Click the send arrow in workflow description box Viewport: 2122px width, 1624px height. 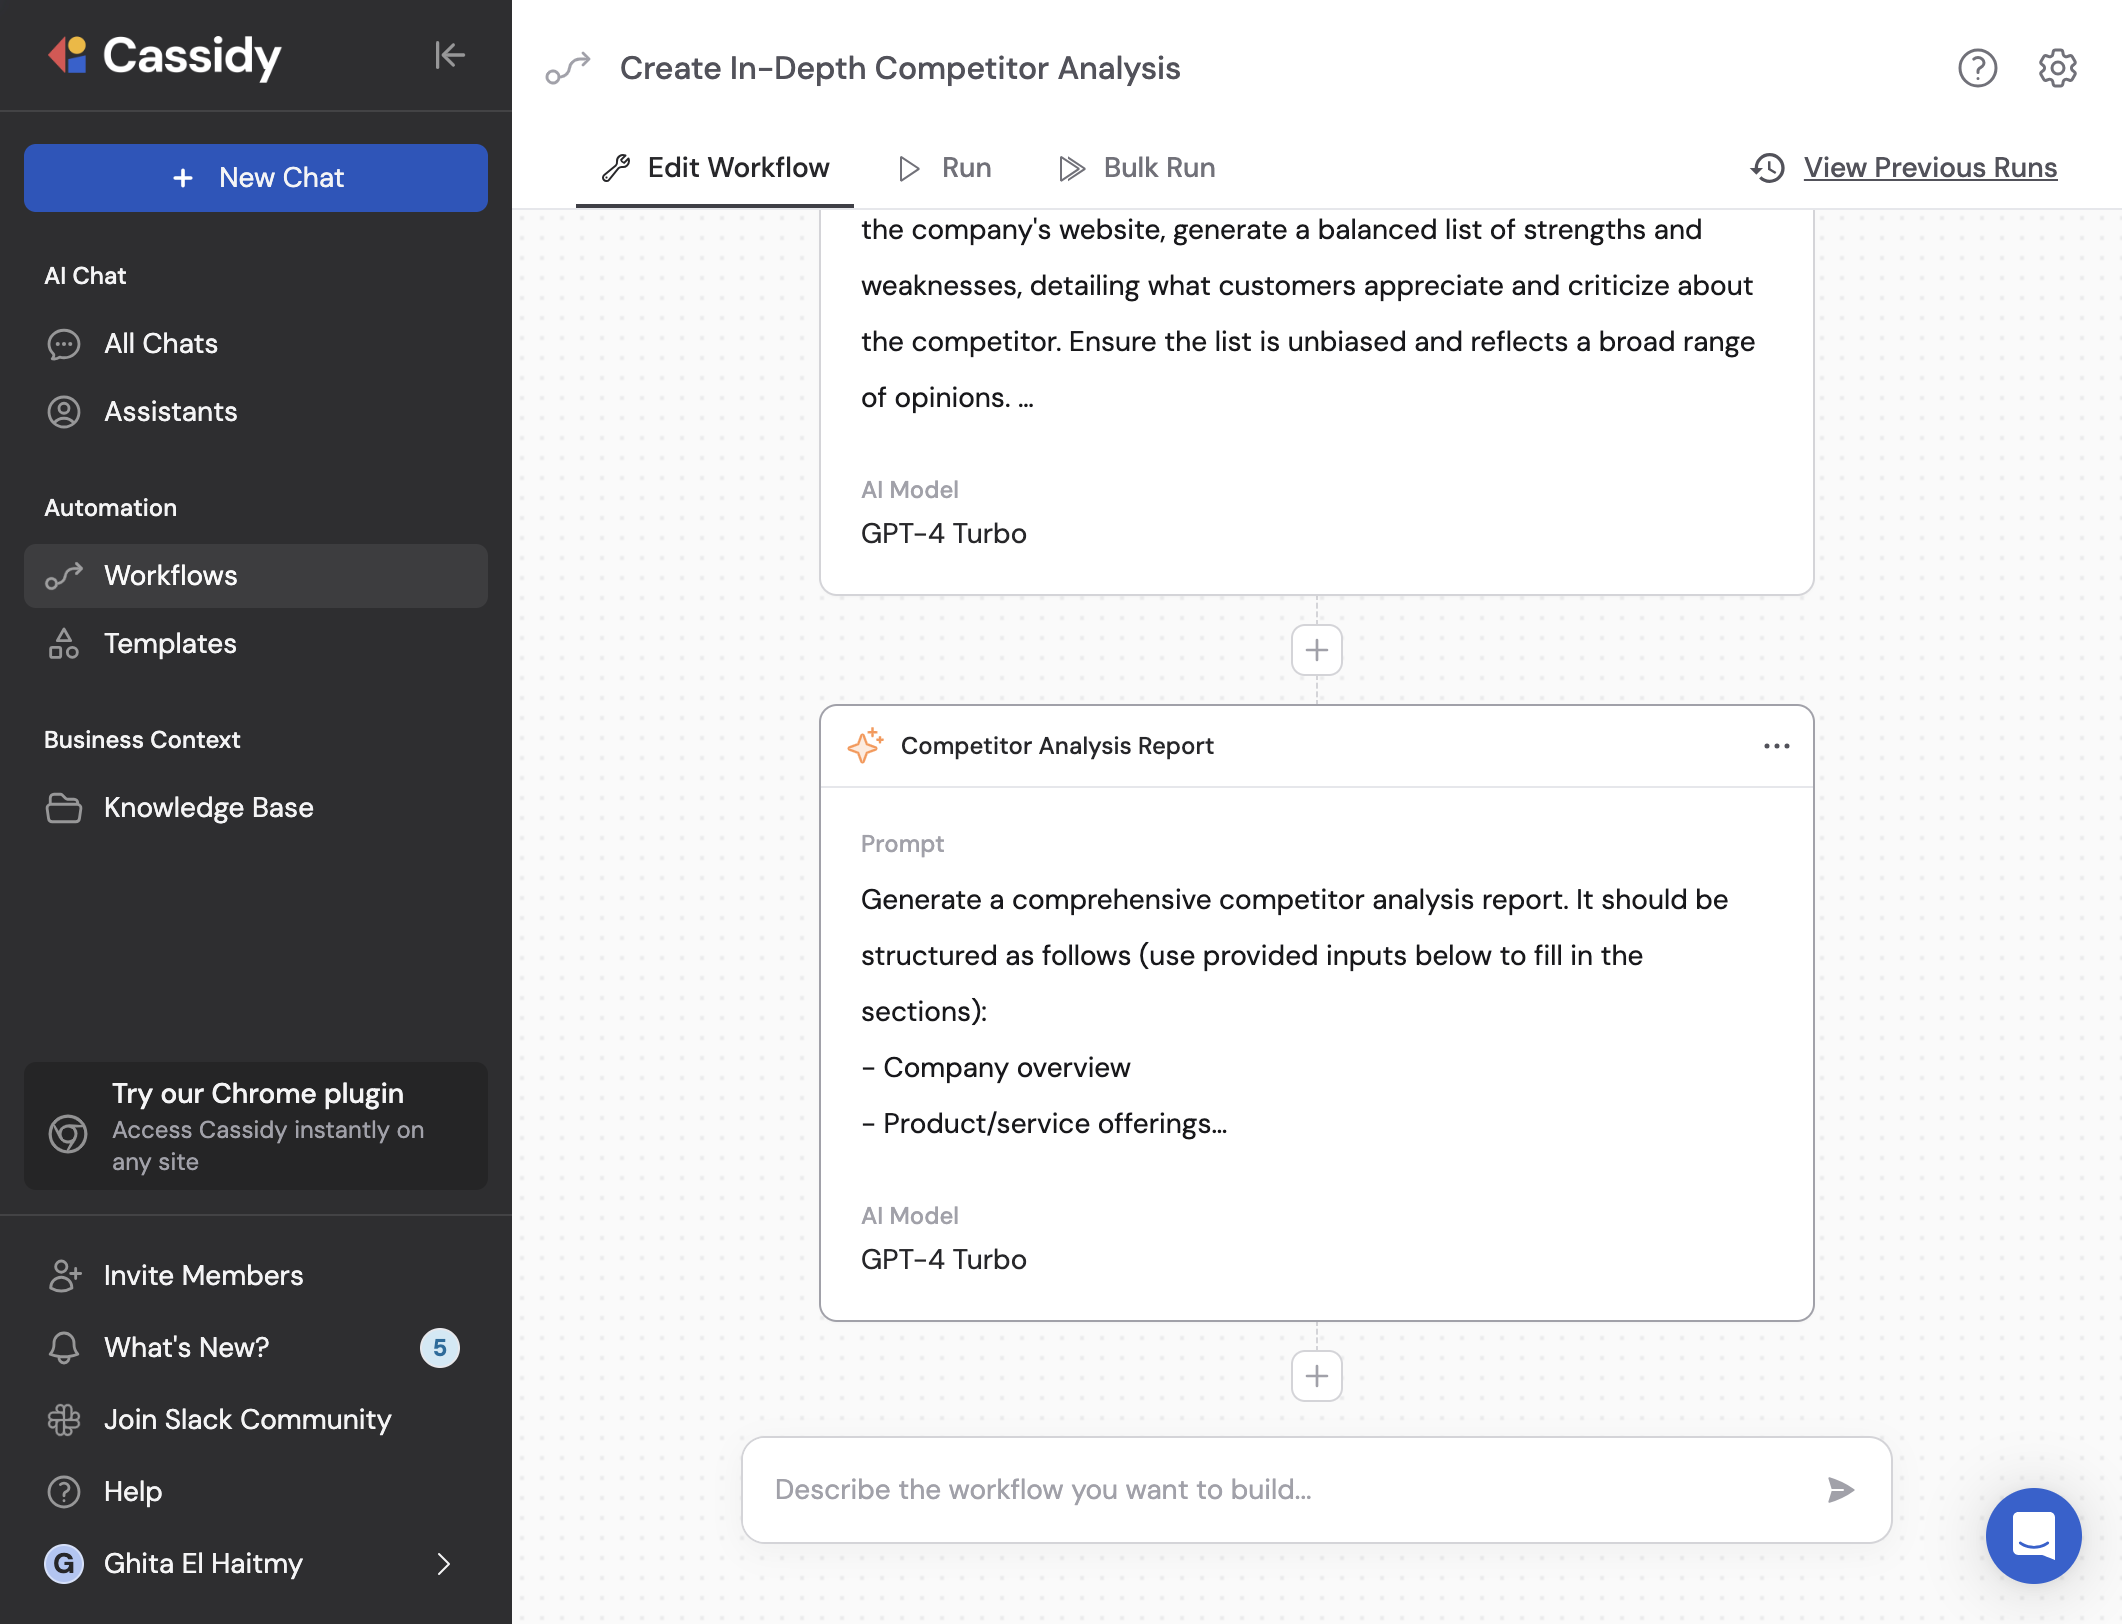point(1840,1490)
